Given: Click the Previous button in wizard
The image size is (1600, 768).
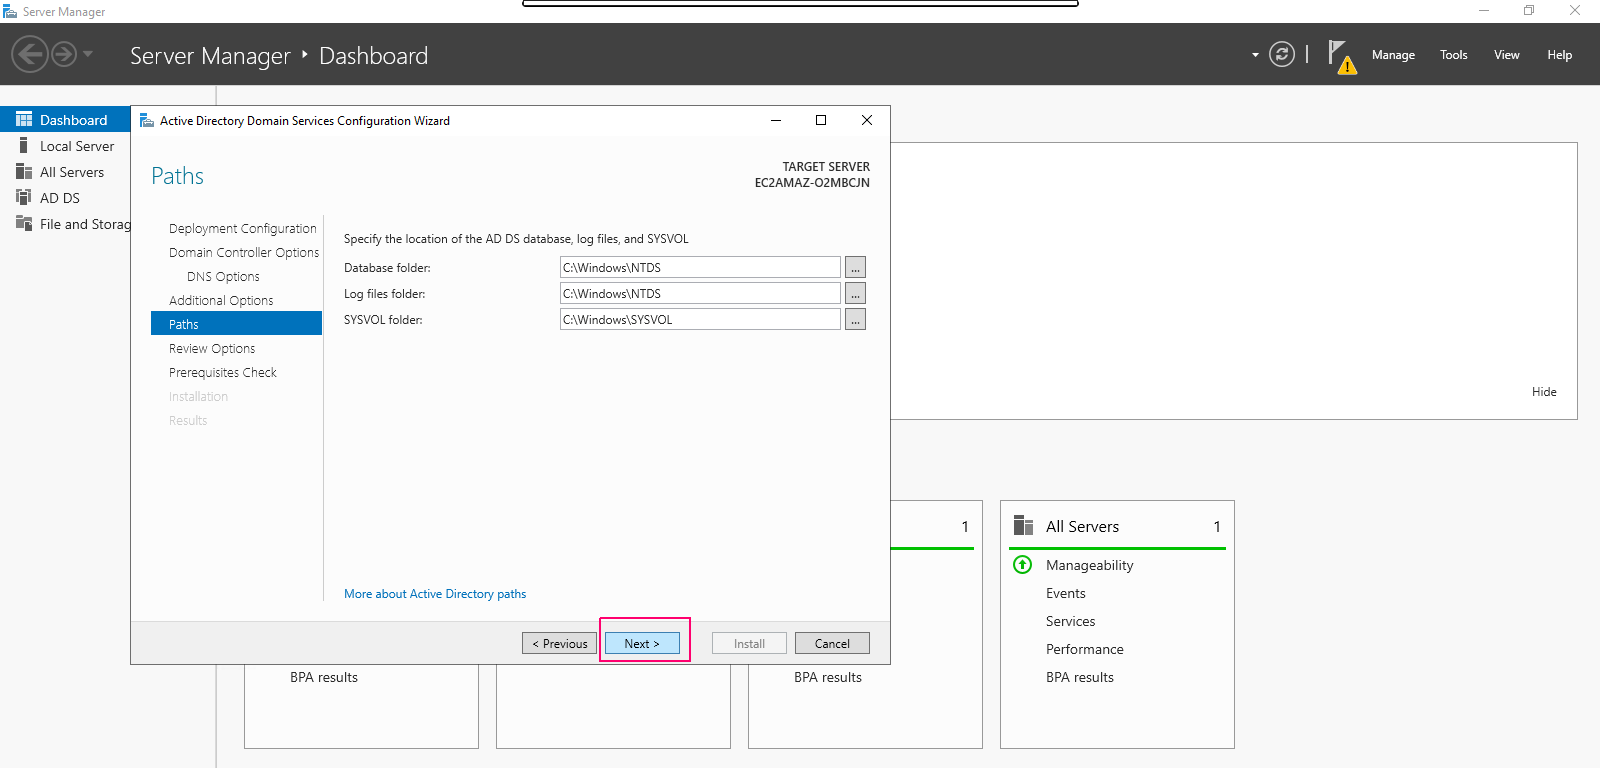Looking at the screenshot, I should [x=560, y=644].
